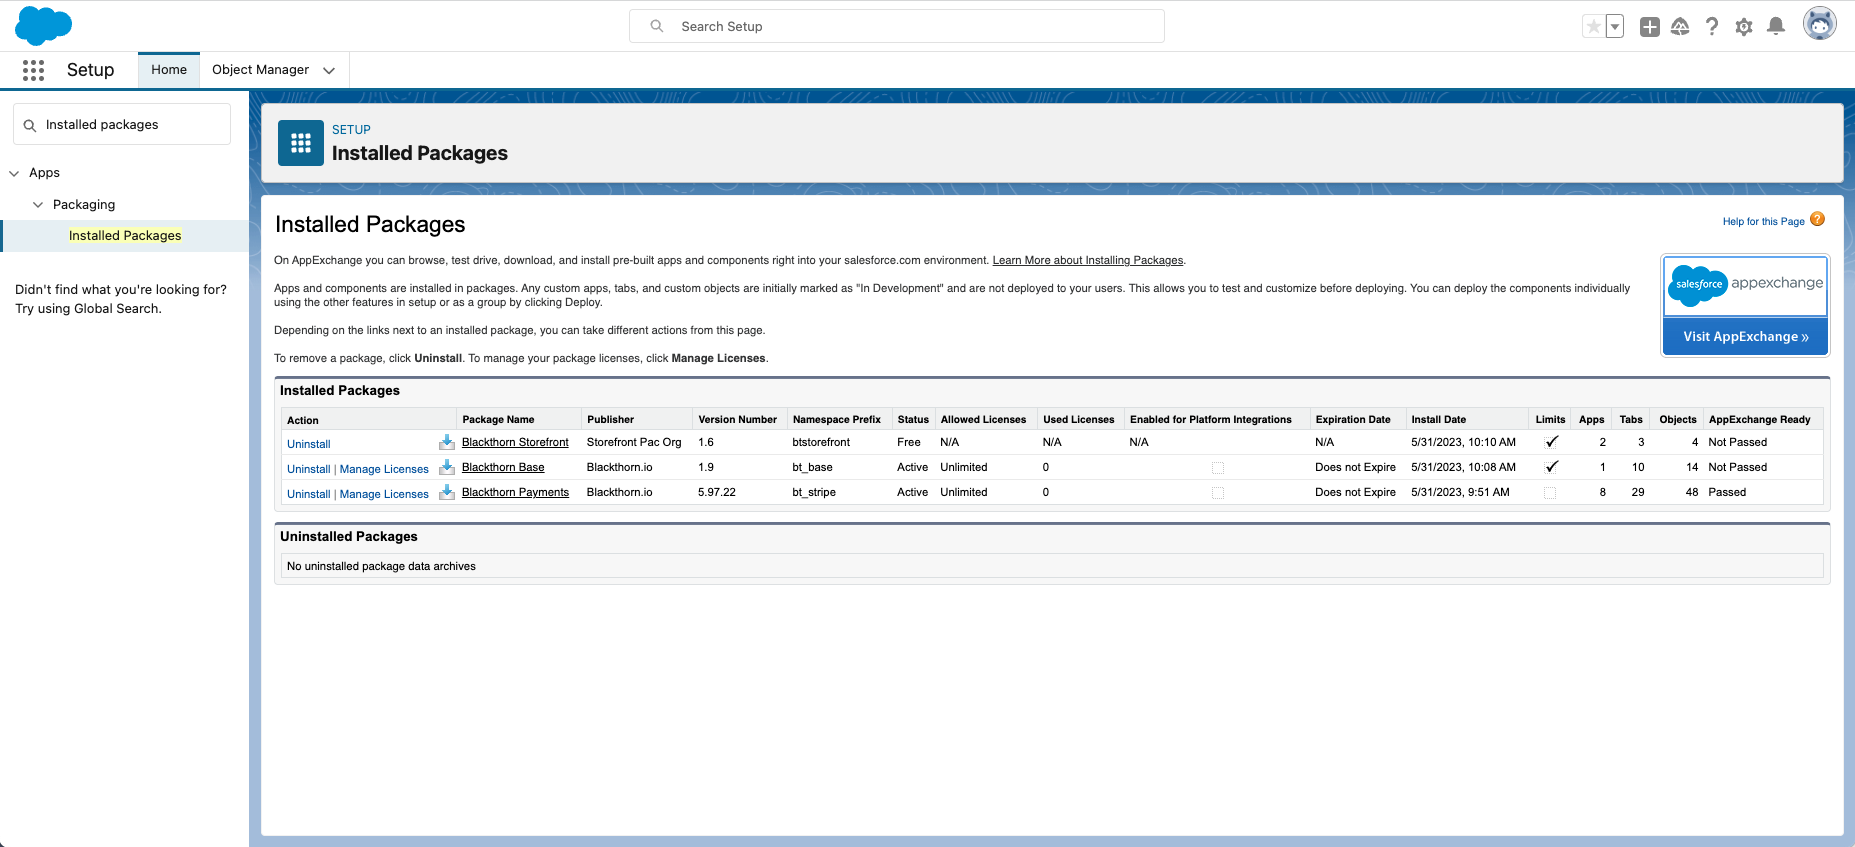Screen dimensions: 1855x847
Task: Open the App Launcher grid icon
Action: pyautogui.click(x=33, y=70)
